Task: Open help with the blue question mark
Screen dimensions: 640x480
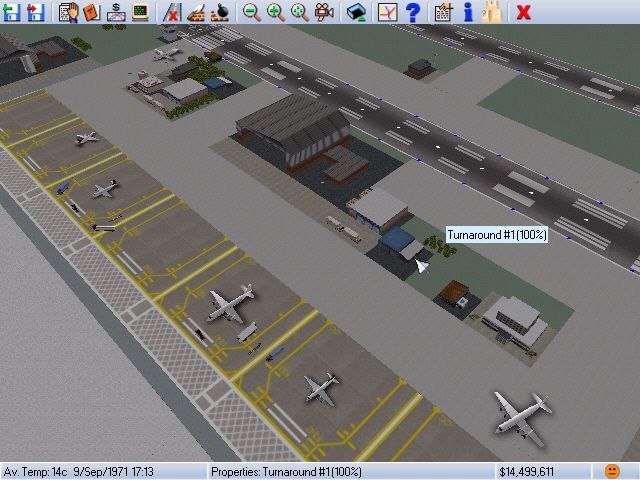Action: tap(411, 12)
